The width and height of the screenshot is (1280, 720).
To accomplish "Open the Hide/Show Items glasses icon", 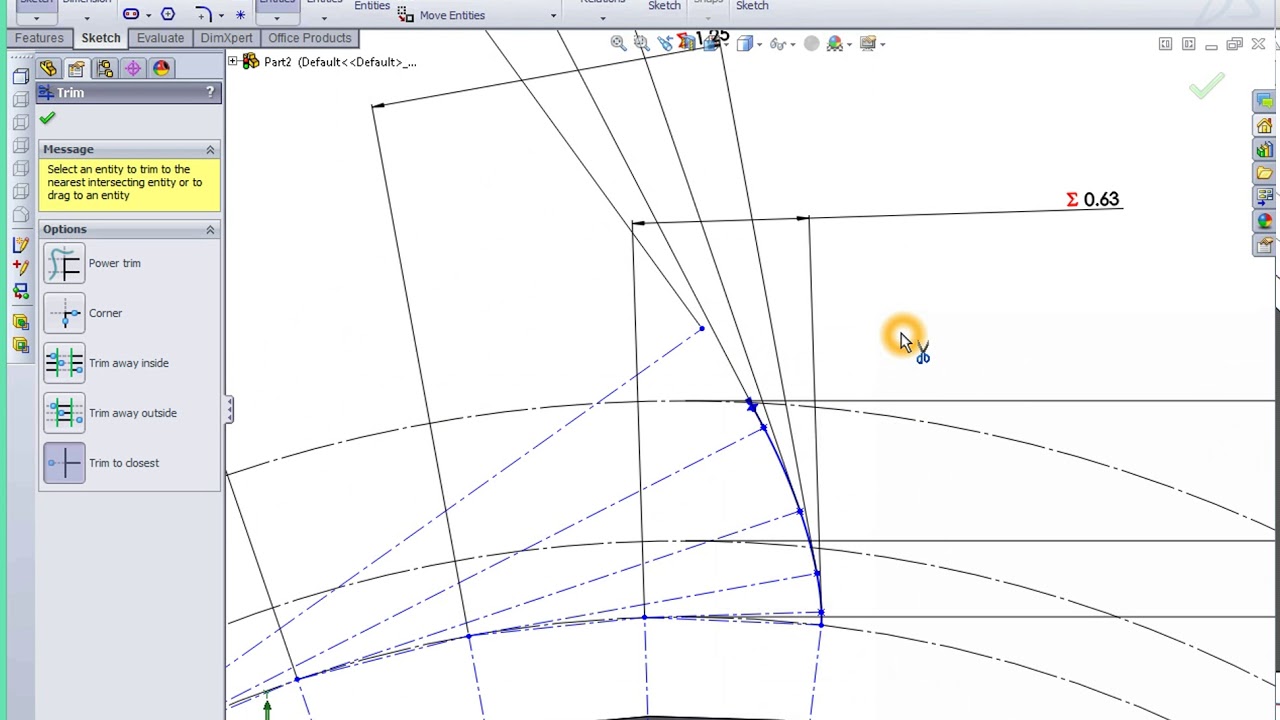I will pos(777,44).
